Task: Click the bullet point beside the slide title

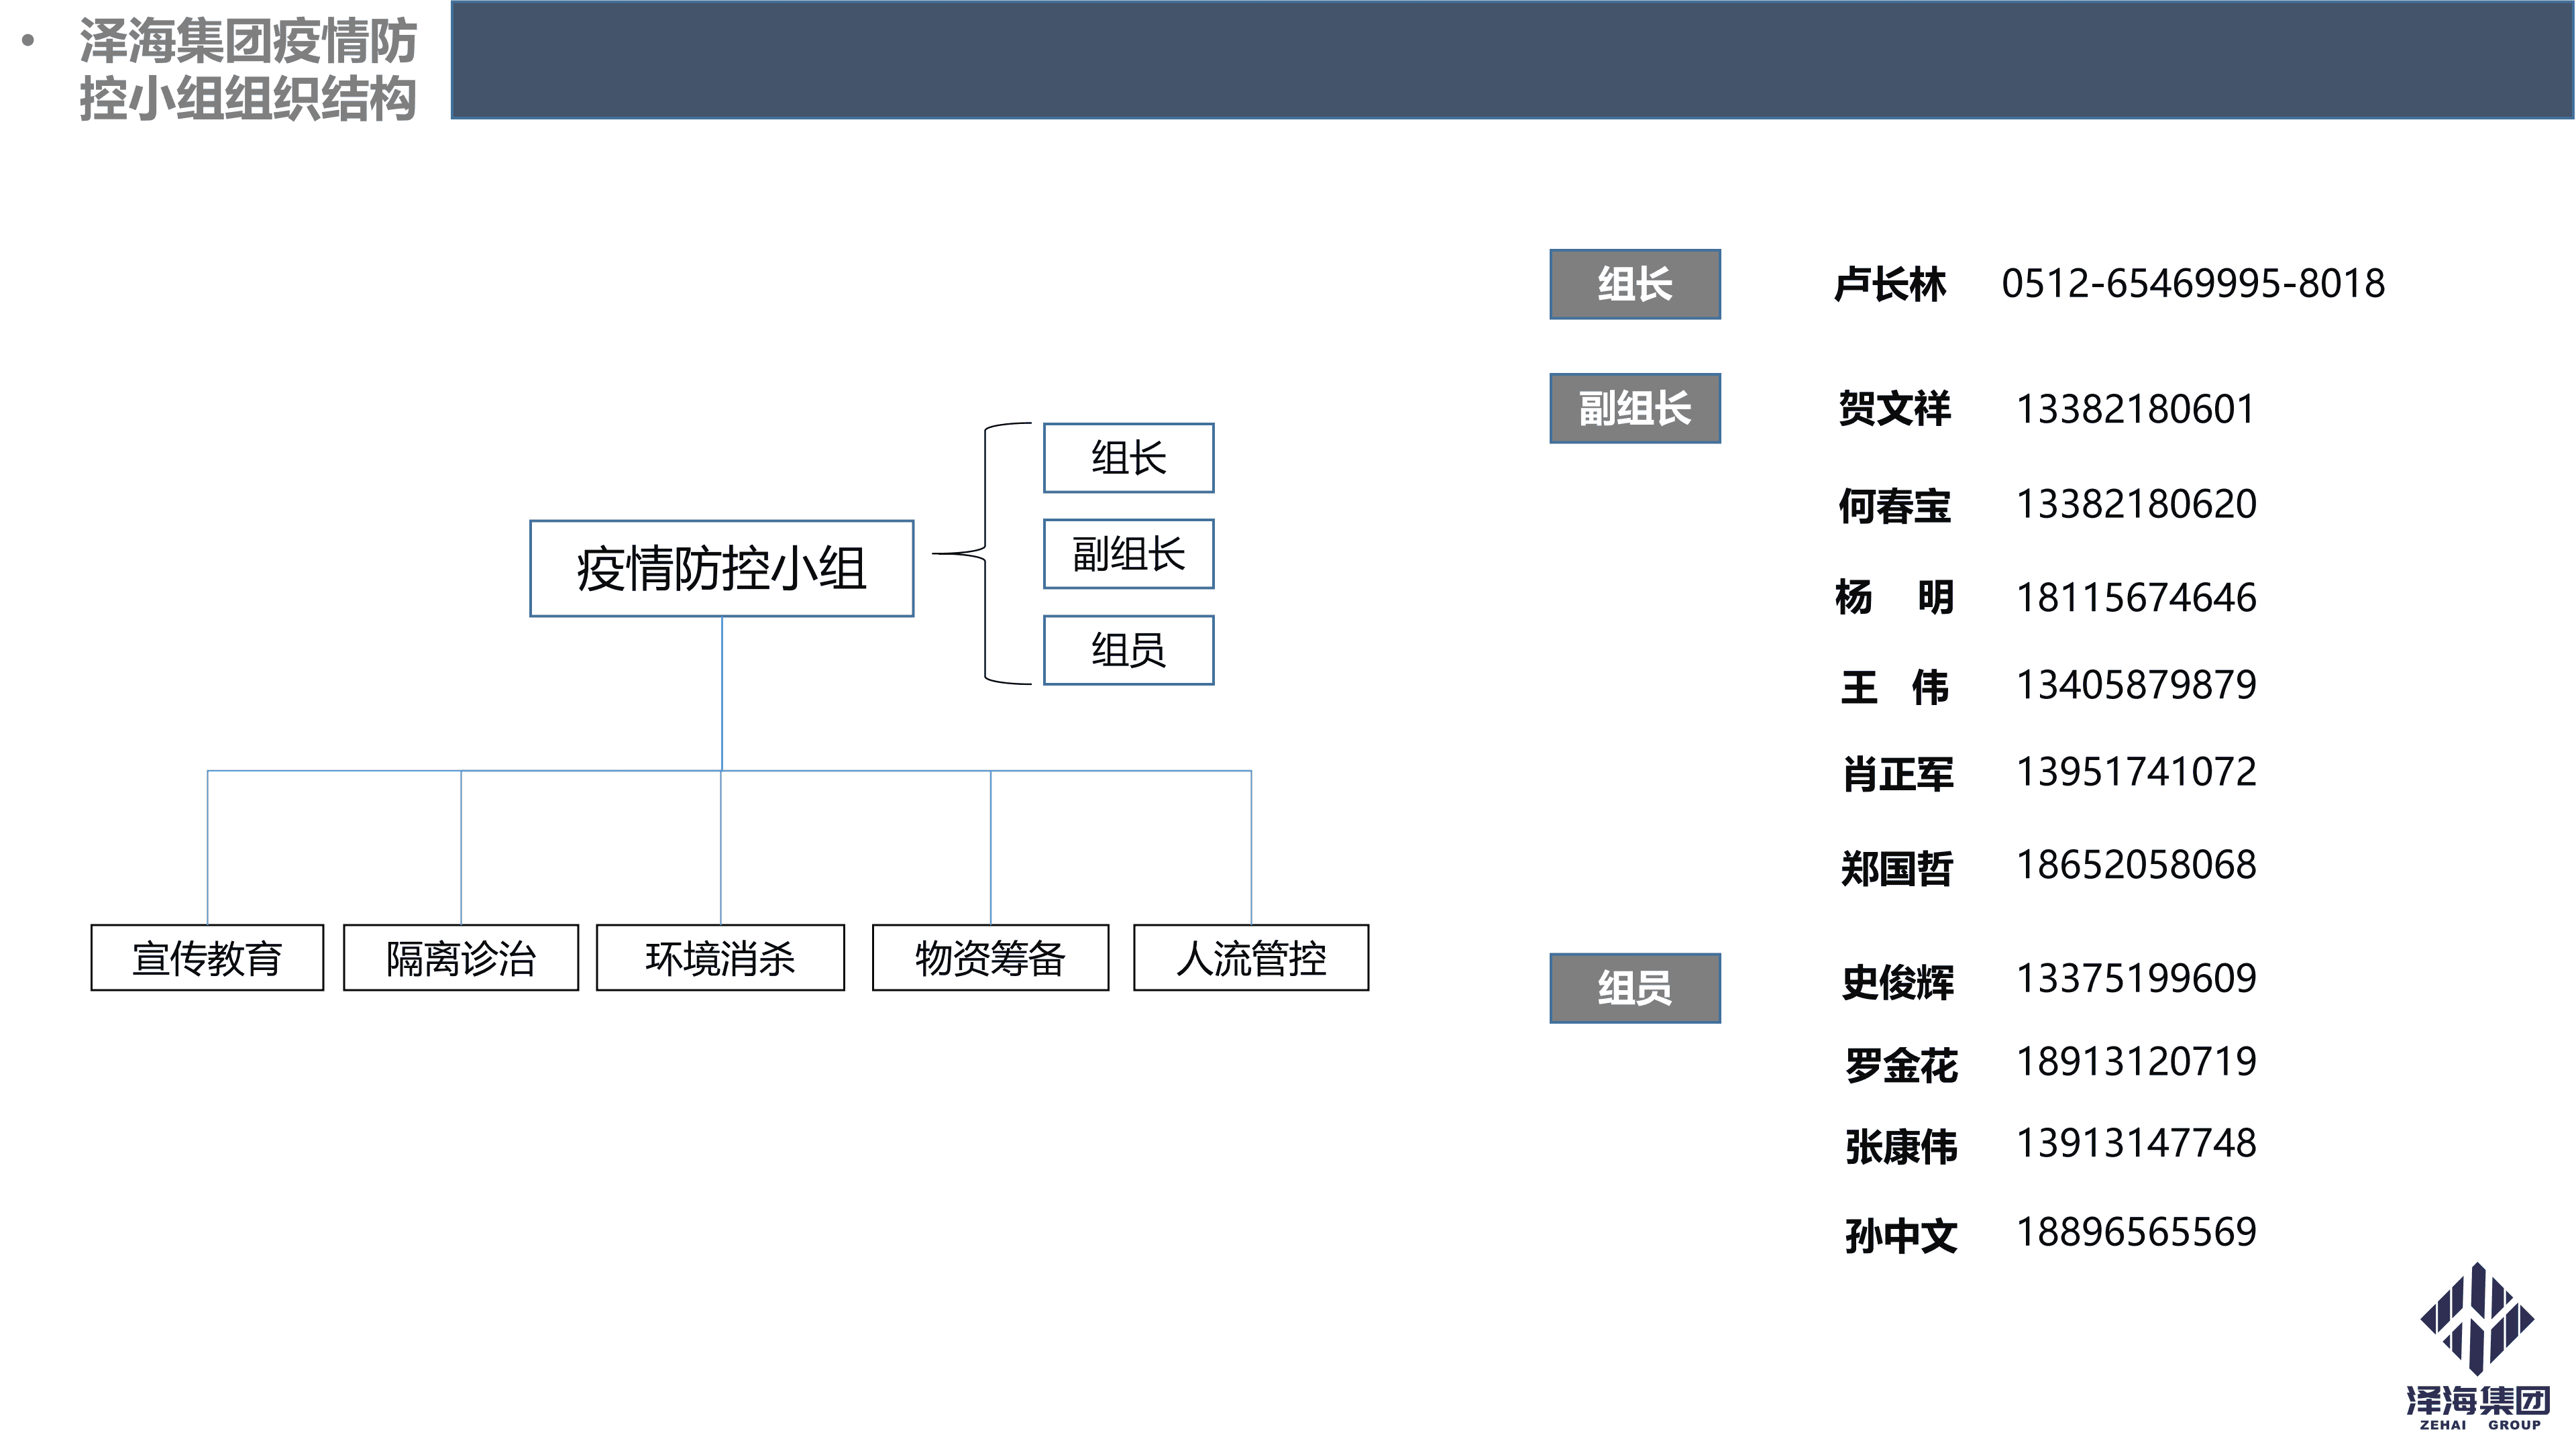Action: coord(29,41)
